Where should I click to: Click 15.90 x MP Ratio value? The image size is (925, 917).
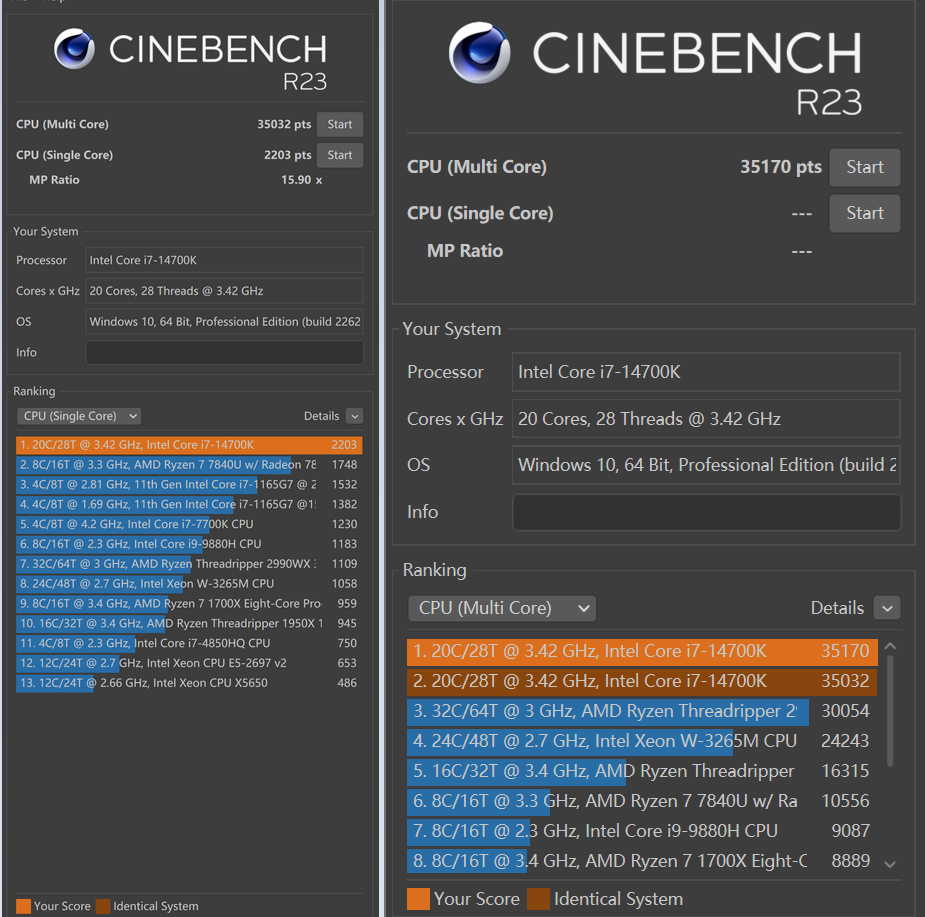point(301,180)
